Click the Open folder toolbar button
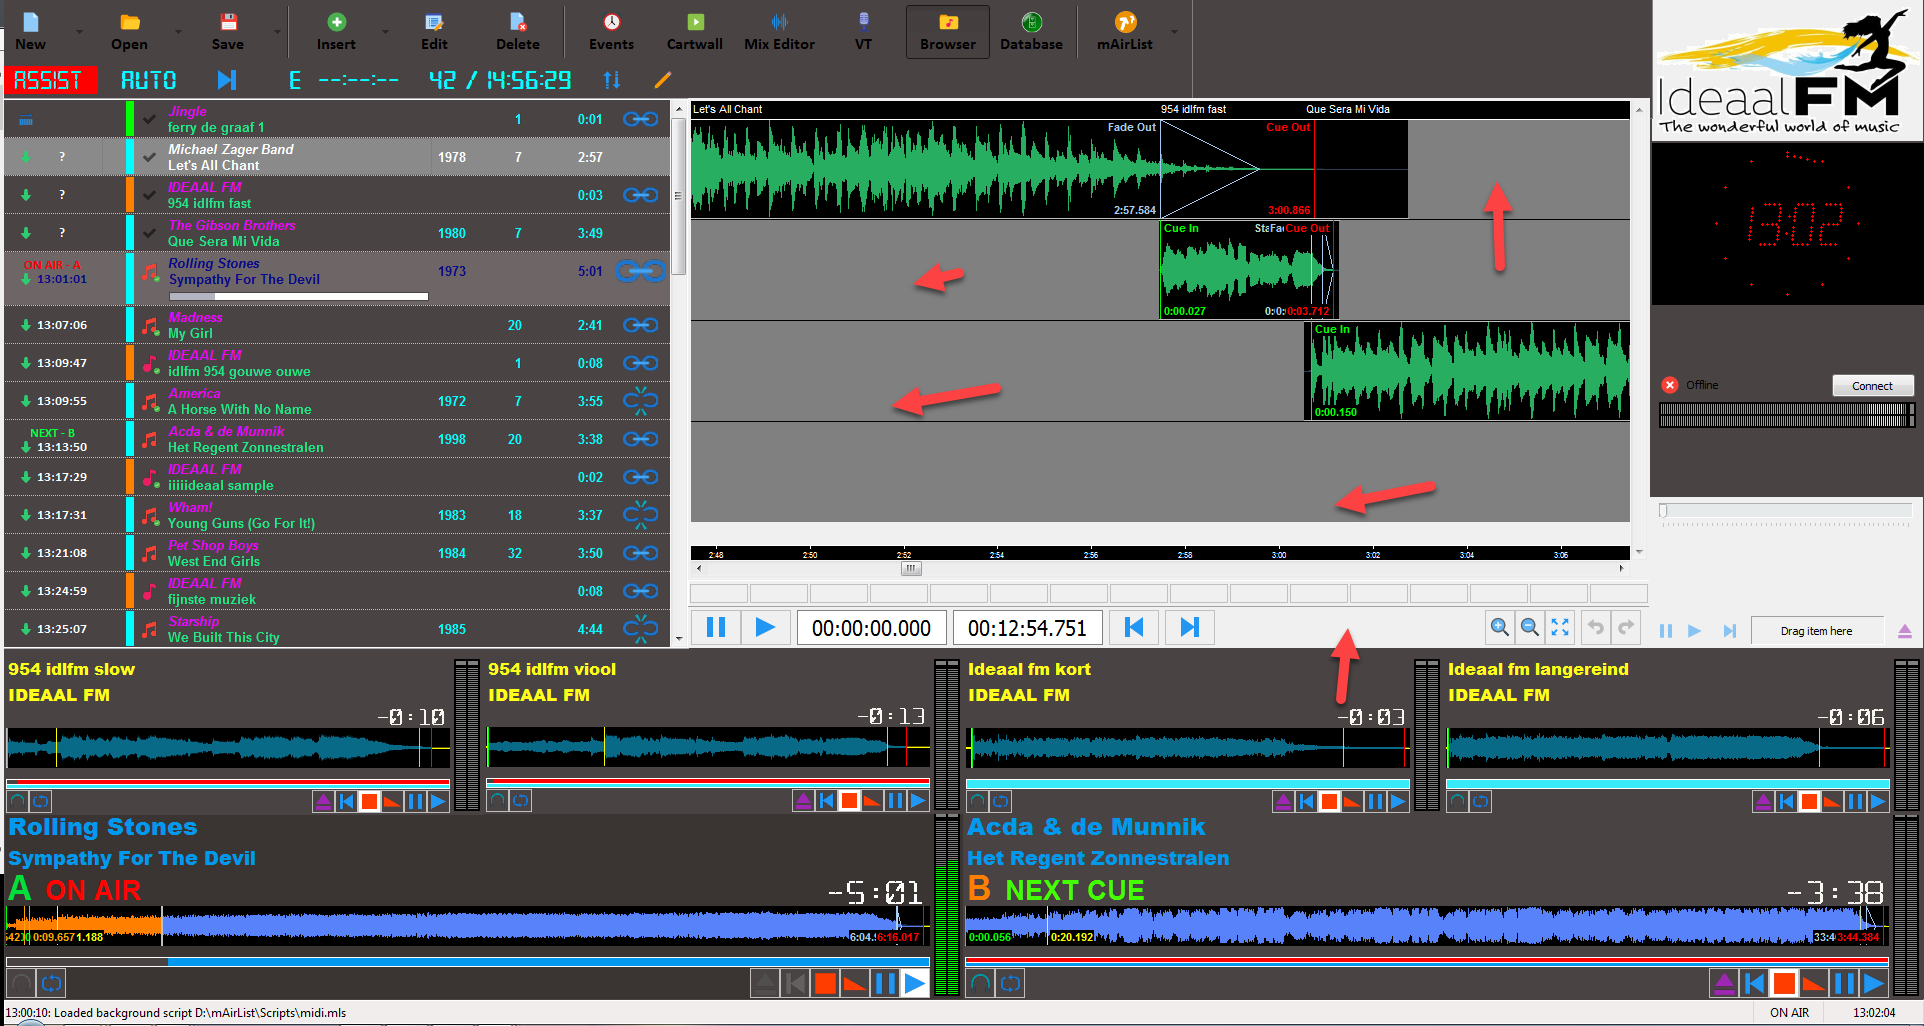This screenshot has width=1924, height=1026. [x=129, y=31]
